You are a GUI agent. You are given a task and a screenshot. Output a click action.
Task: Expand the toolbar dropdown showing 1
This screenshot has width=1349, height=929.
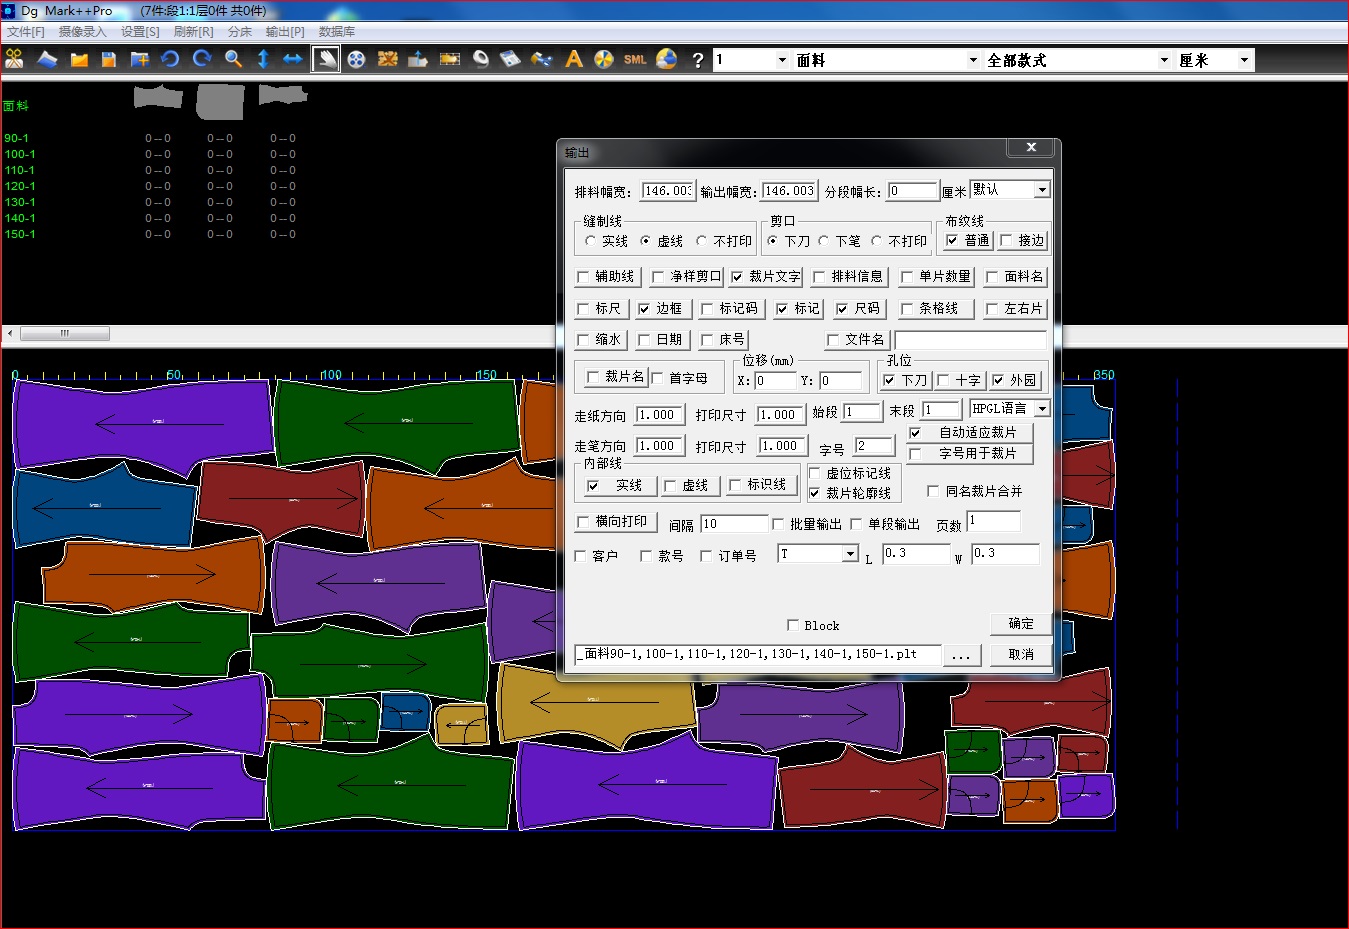782,60
